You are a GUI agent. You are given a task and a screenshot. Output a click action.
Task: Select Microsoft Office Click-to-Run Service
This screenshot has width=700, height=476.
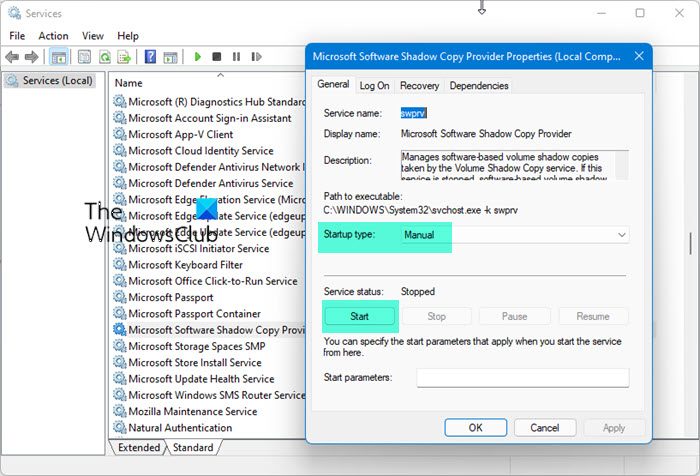click(x=208, y=281)
